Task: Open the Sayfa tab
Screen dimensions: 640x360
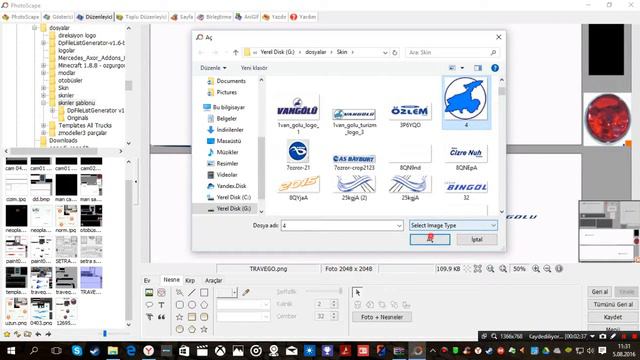Action: [182, 17]
